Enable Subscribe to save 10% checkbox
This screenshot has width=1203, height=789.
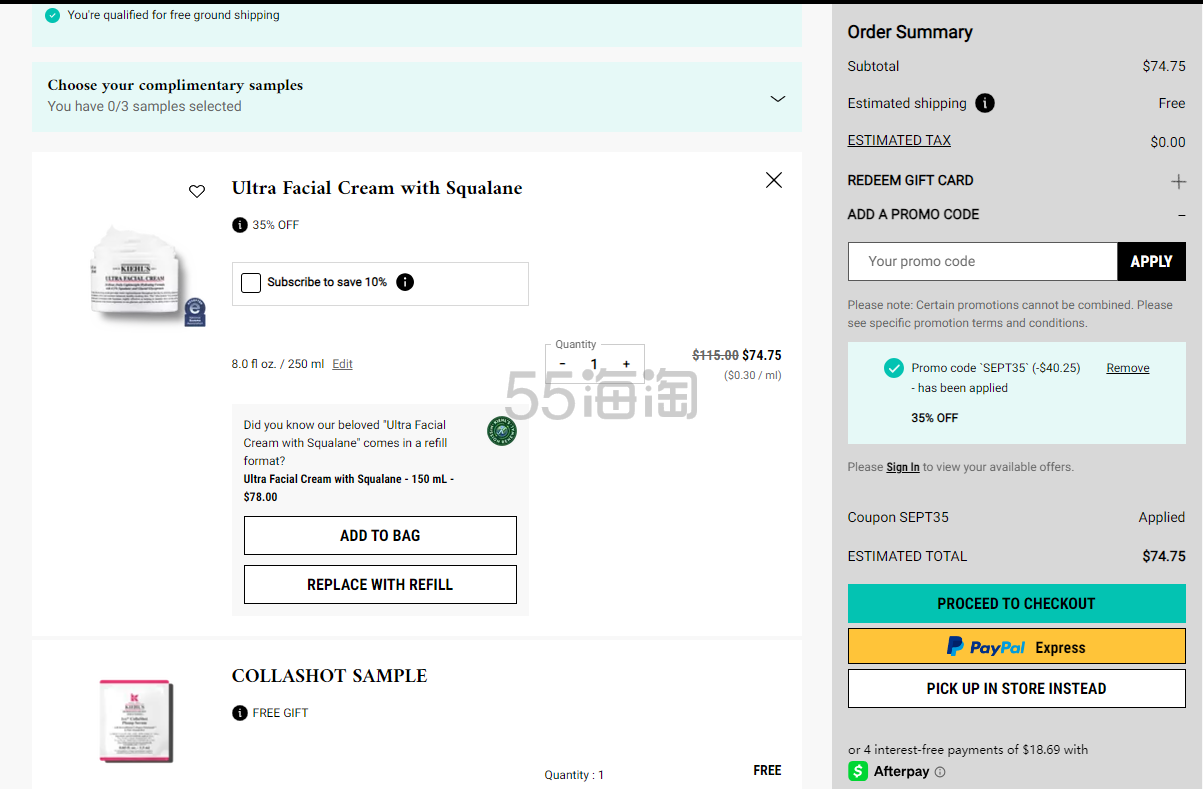pos(251,282)
